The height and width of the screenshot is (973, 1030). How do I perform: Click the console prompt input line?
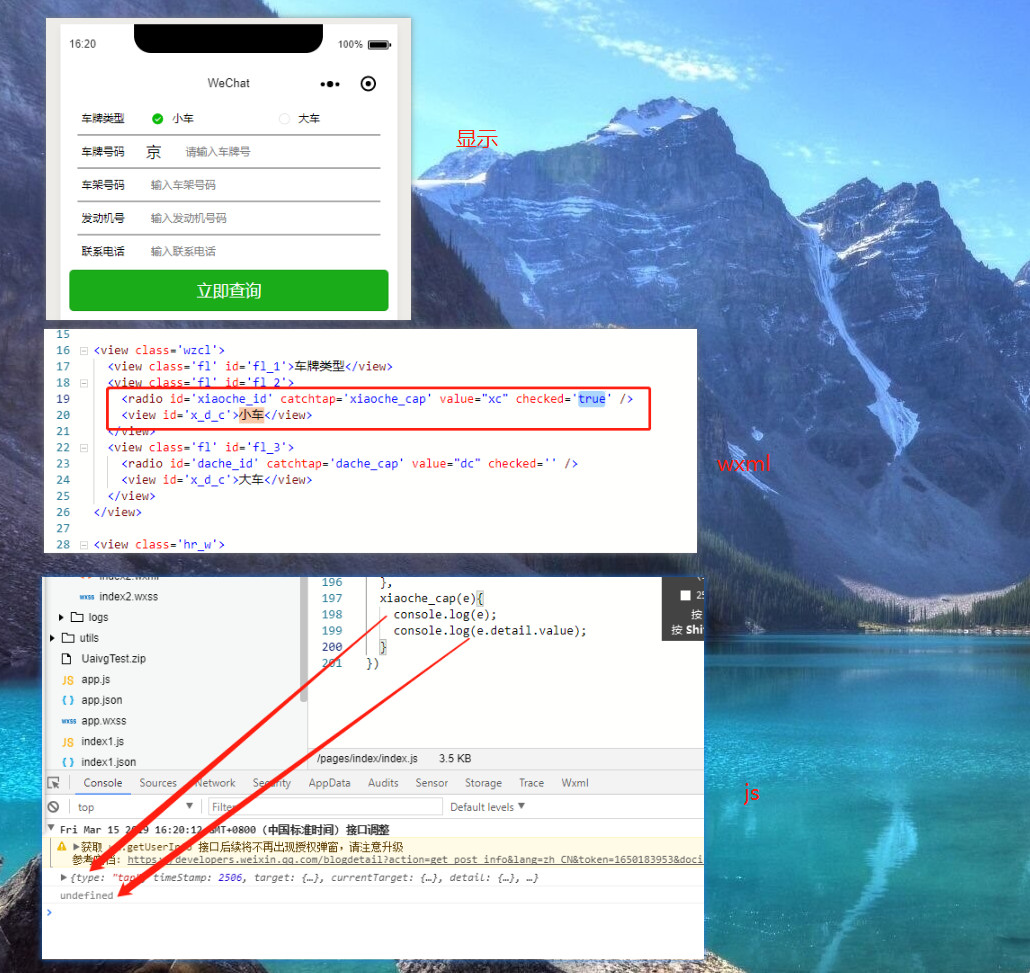point(374,913)
